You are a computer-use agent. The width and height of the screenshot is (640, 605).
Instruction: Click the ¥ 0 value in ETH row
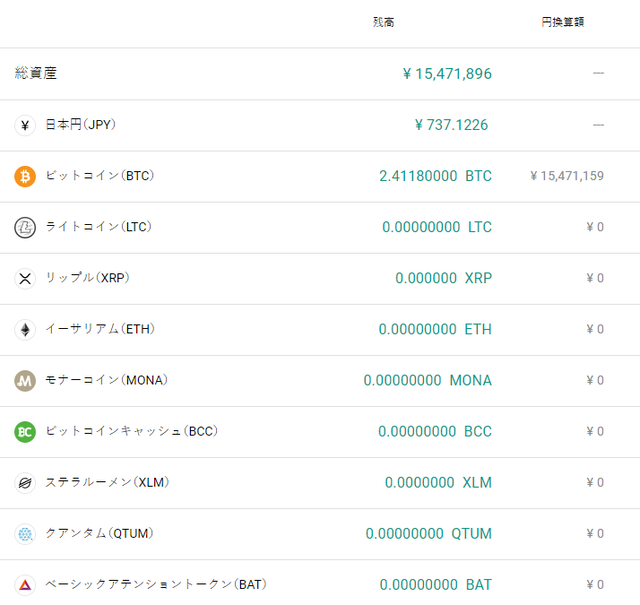[595, 329]
